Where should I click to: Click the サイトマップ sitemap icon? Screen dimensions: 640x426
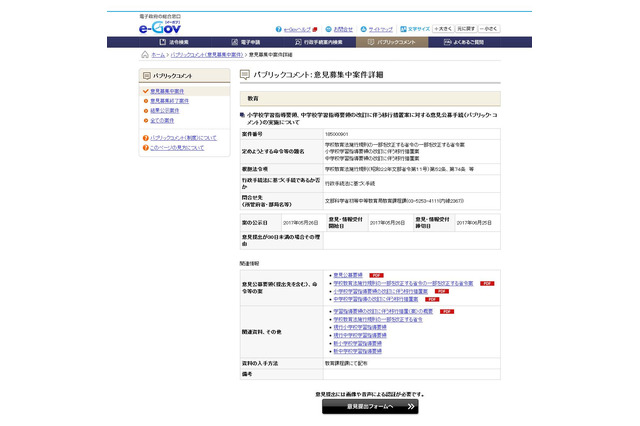(363, 29)
